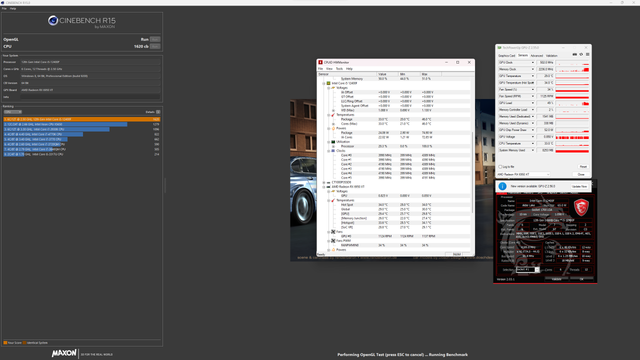Image resolution: width=640 pixels, height=360 pixels.
Task: Open the GPU-Z hamburger menu icon
Action: pyautogui.click(x=587, y=54)
